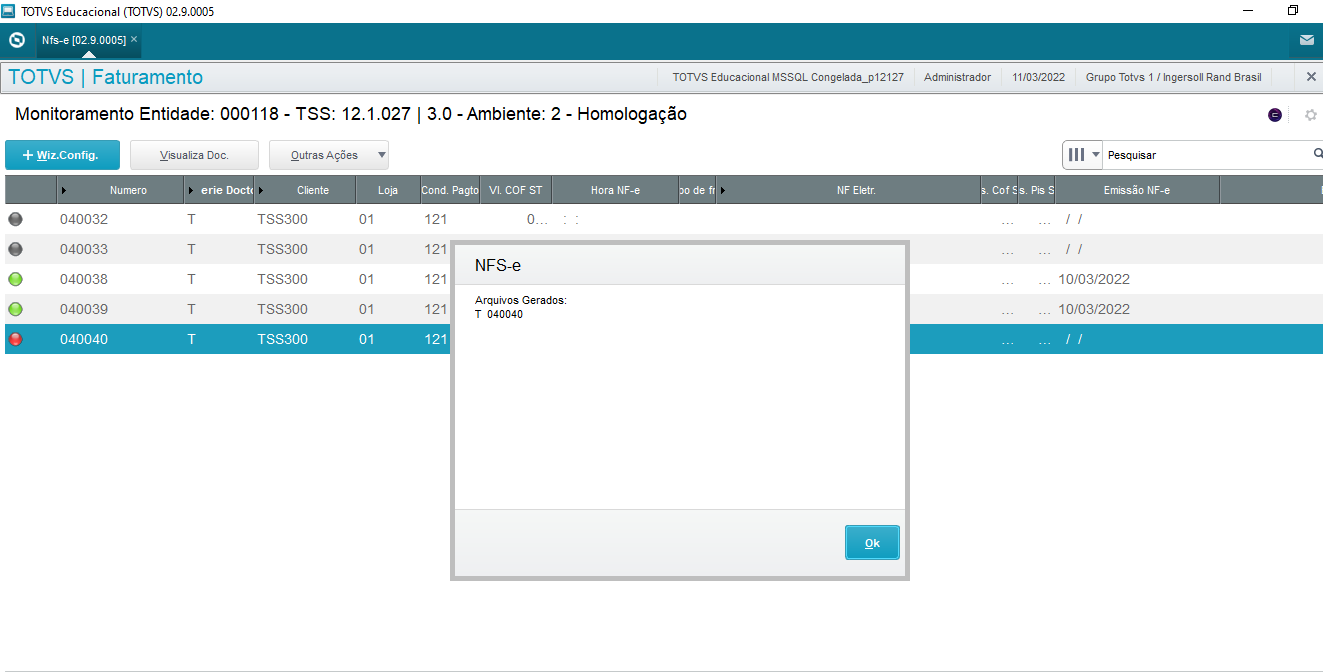This screenshot has height=672, width=1323.
Task: Select the row number 040032
Action: tap(84, 219)
